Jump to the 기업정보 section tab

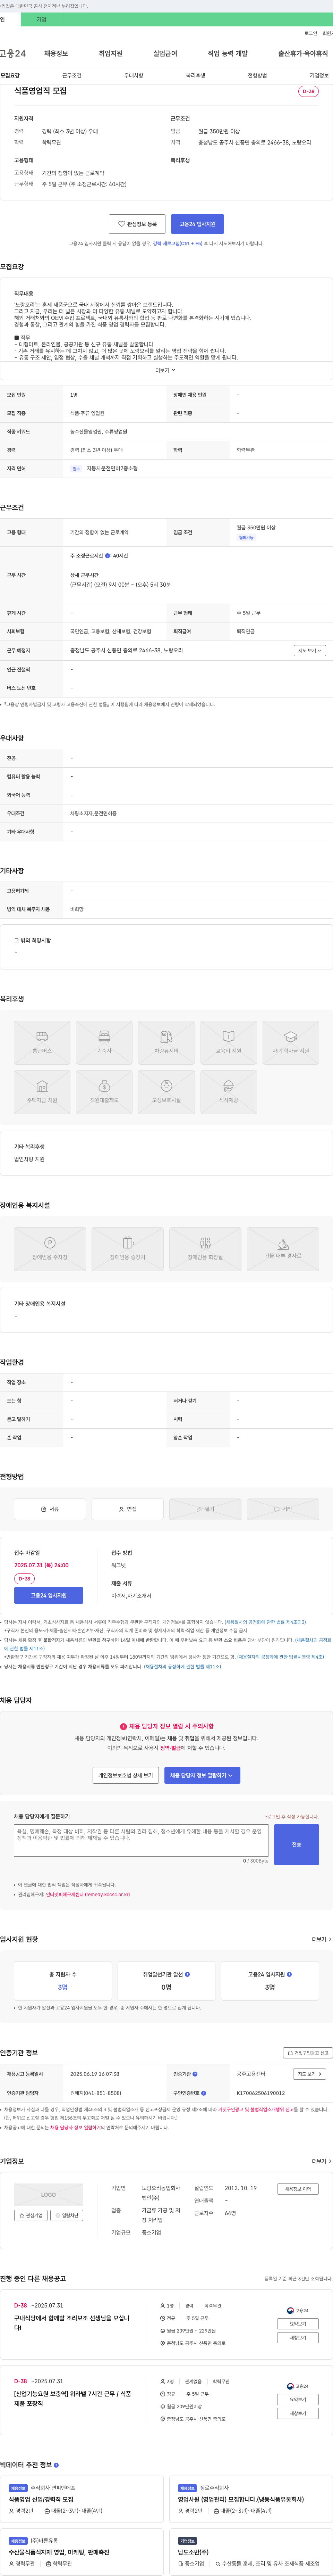coord(319,75)
